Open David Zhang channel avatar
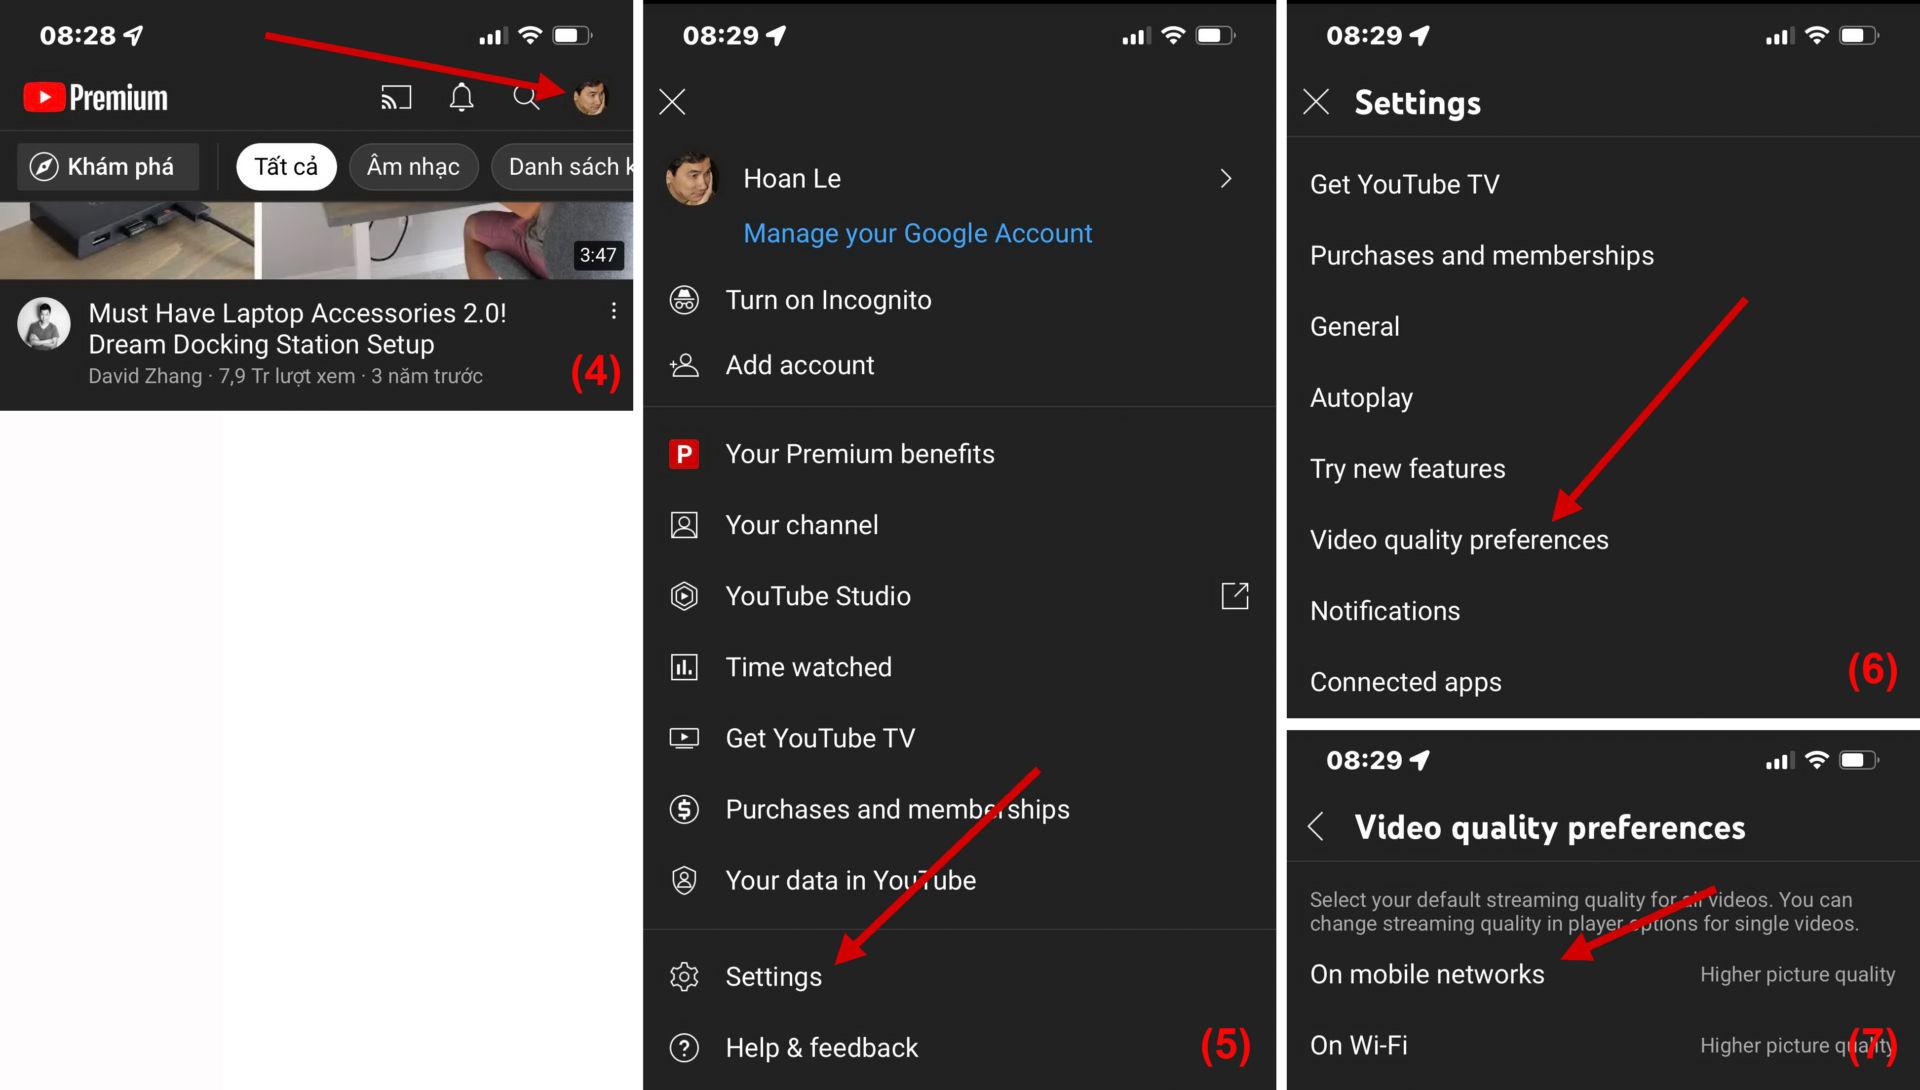Image resolution: width=1920 pixels, height=1090 pixels. tap(44, 324)
